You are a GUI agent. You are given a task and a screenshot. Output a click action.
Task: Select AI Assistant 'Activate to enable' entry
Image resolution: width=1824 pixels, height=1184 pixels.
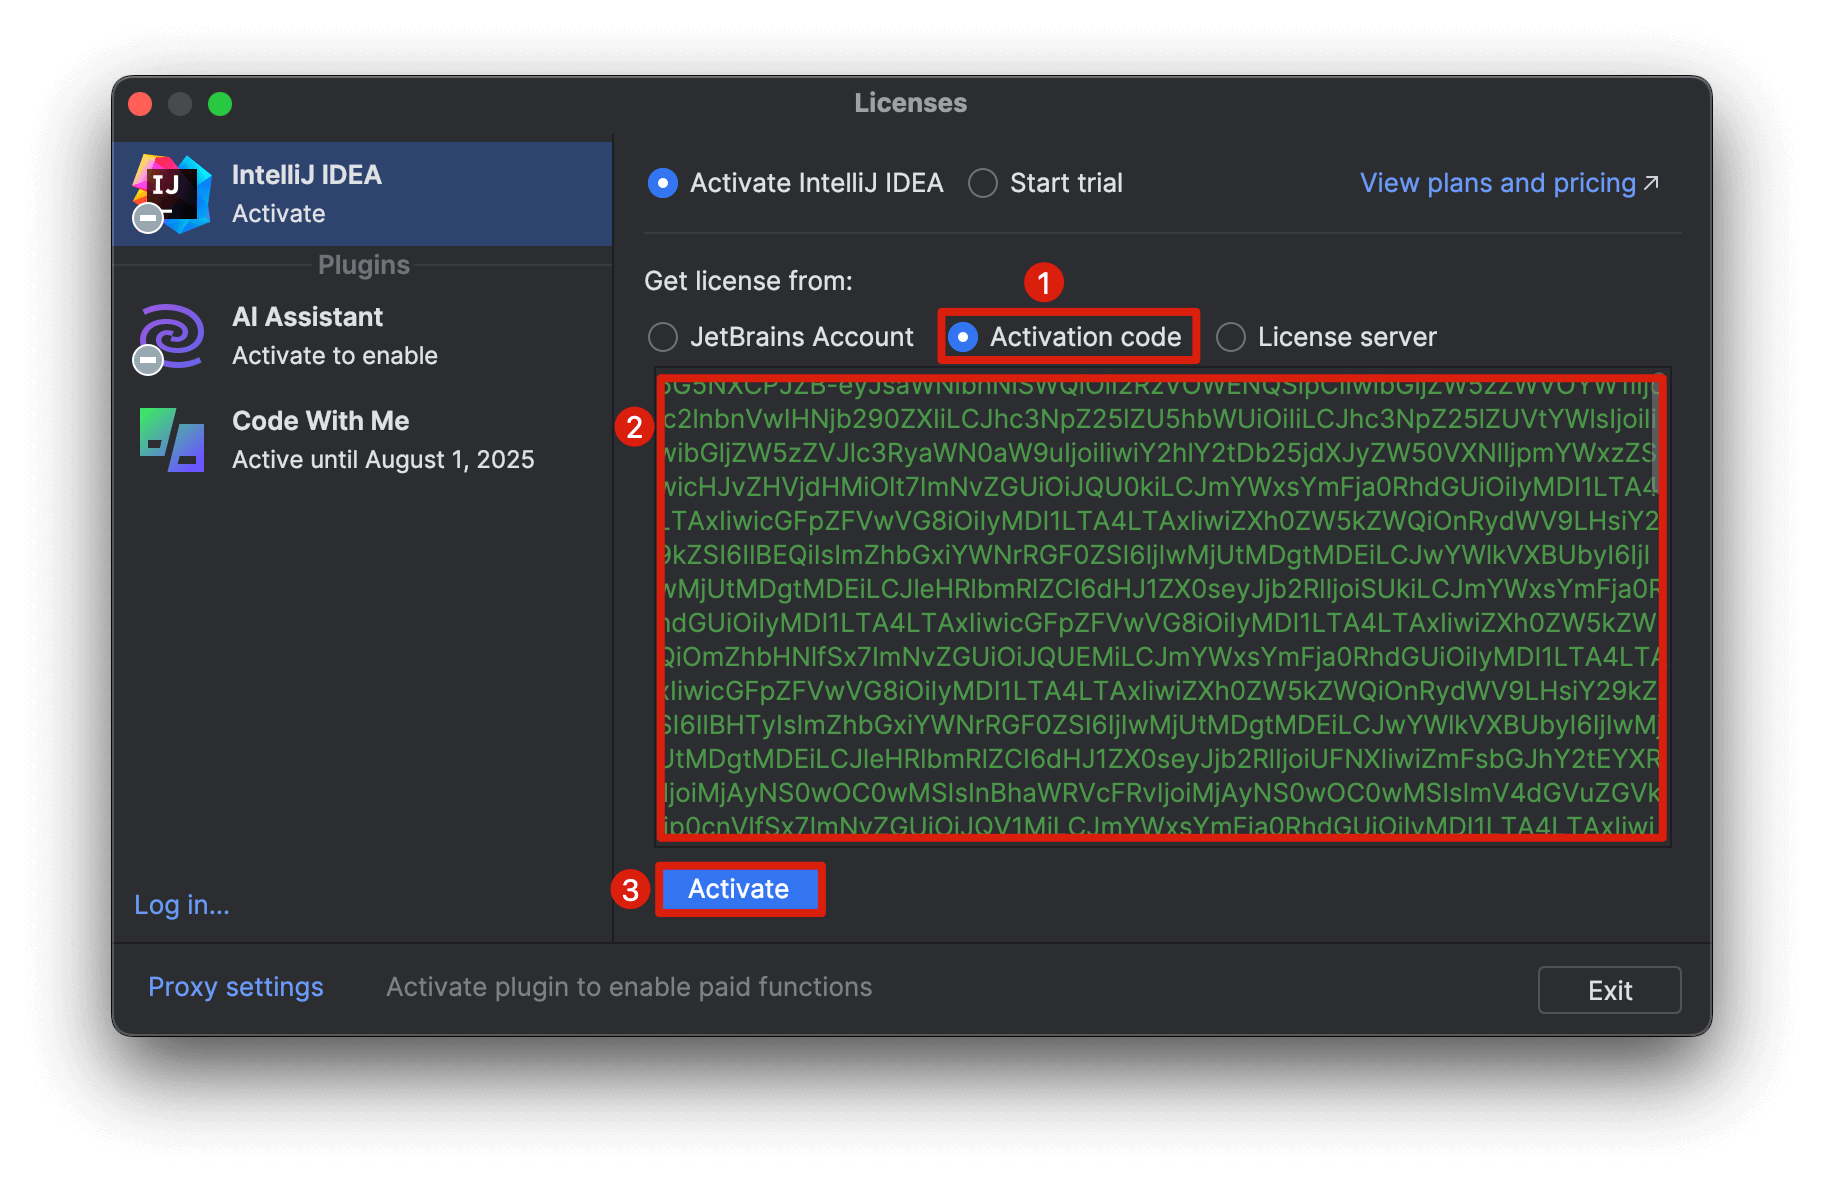(x=362, y=336)
